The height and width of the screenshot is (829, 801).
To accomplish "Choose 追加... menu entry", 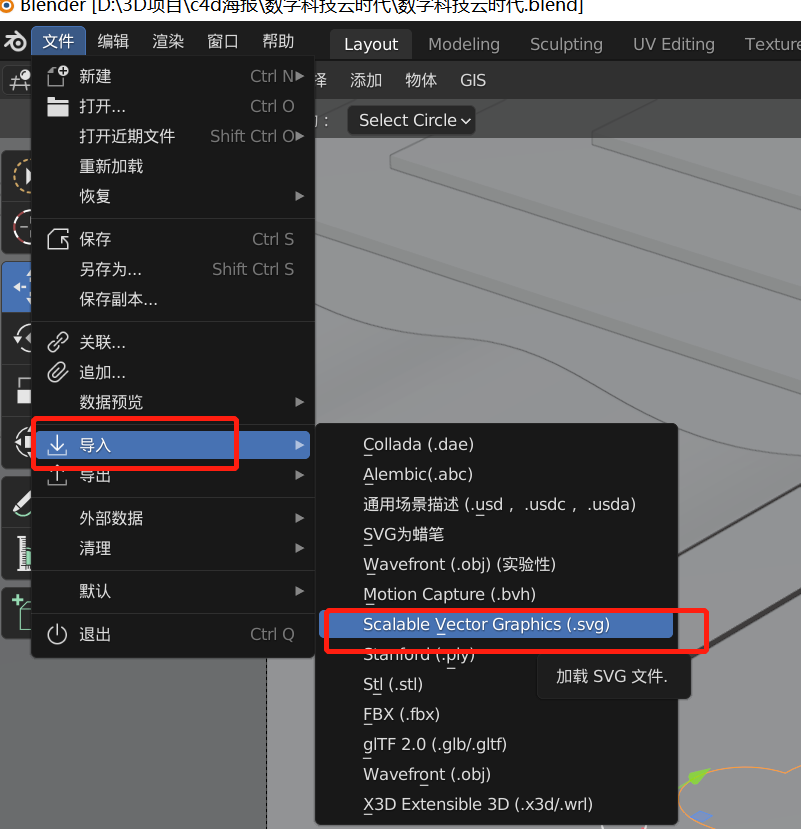I will click(171, 373).
